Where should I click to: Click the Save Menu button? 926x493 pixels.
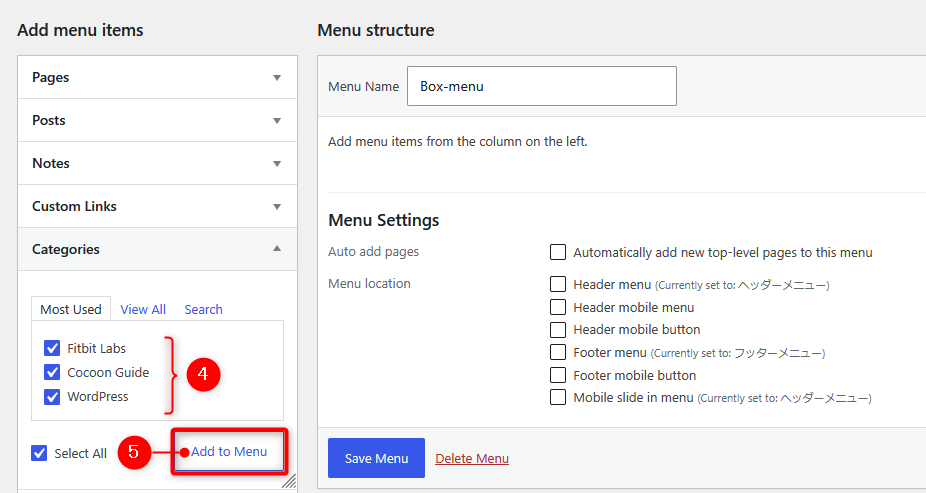pos(376,458)
